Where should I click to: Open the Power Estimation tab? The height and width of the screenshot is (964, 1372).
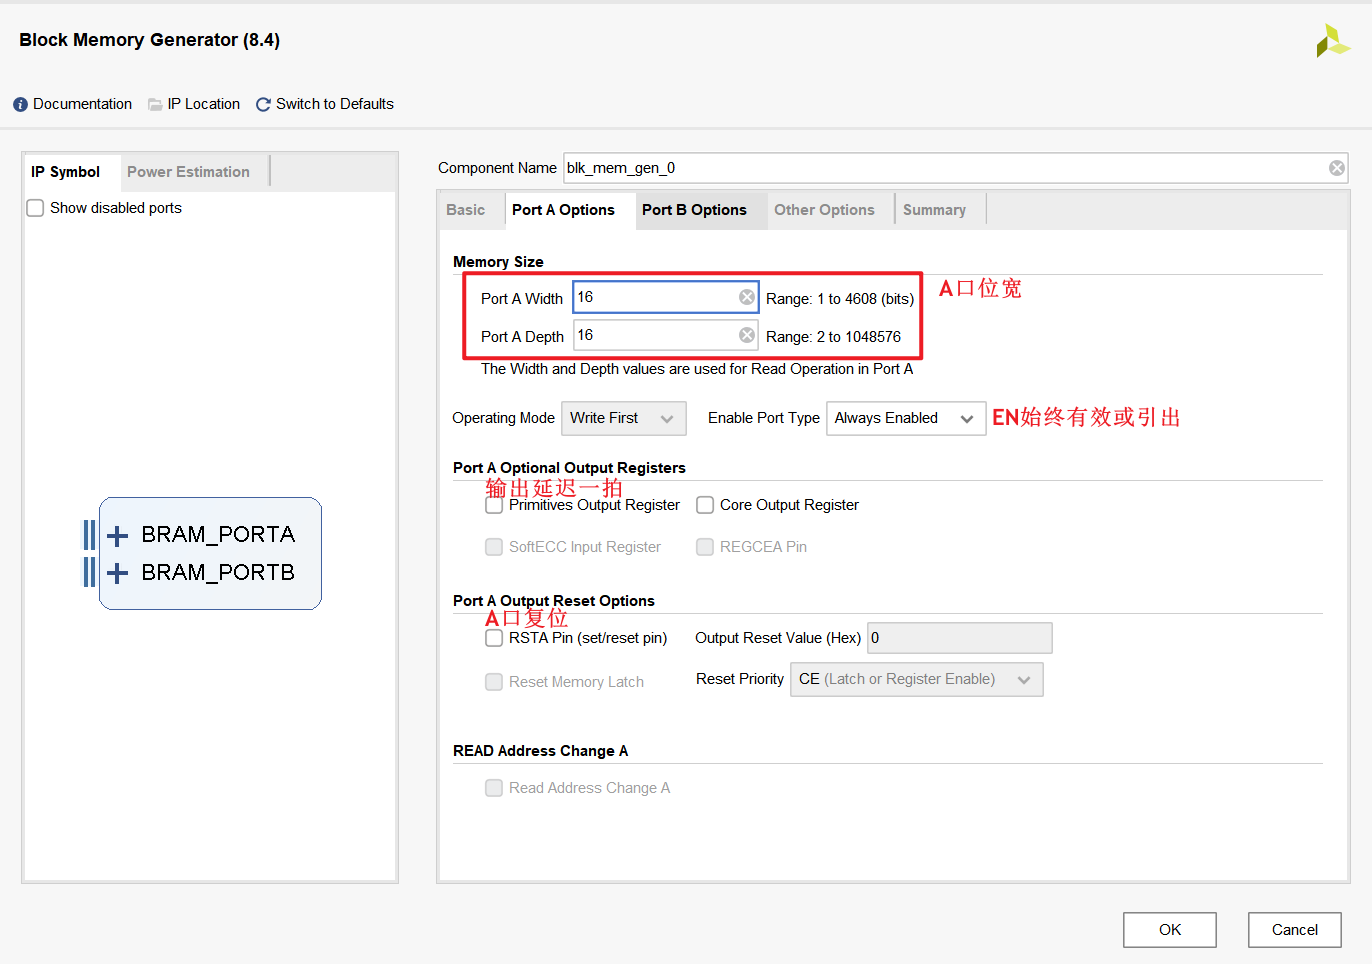tap(188, 172)
